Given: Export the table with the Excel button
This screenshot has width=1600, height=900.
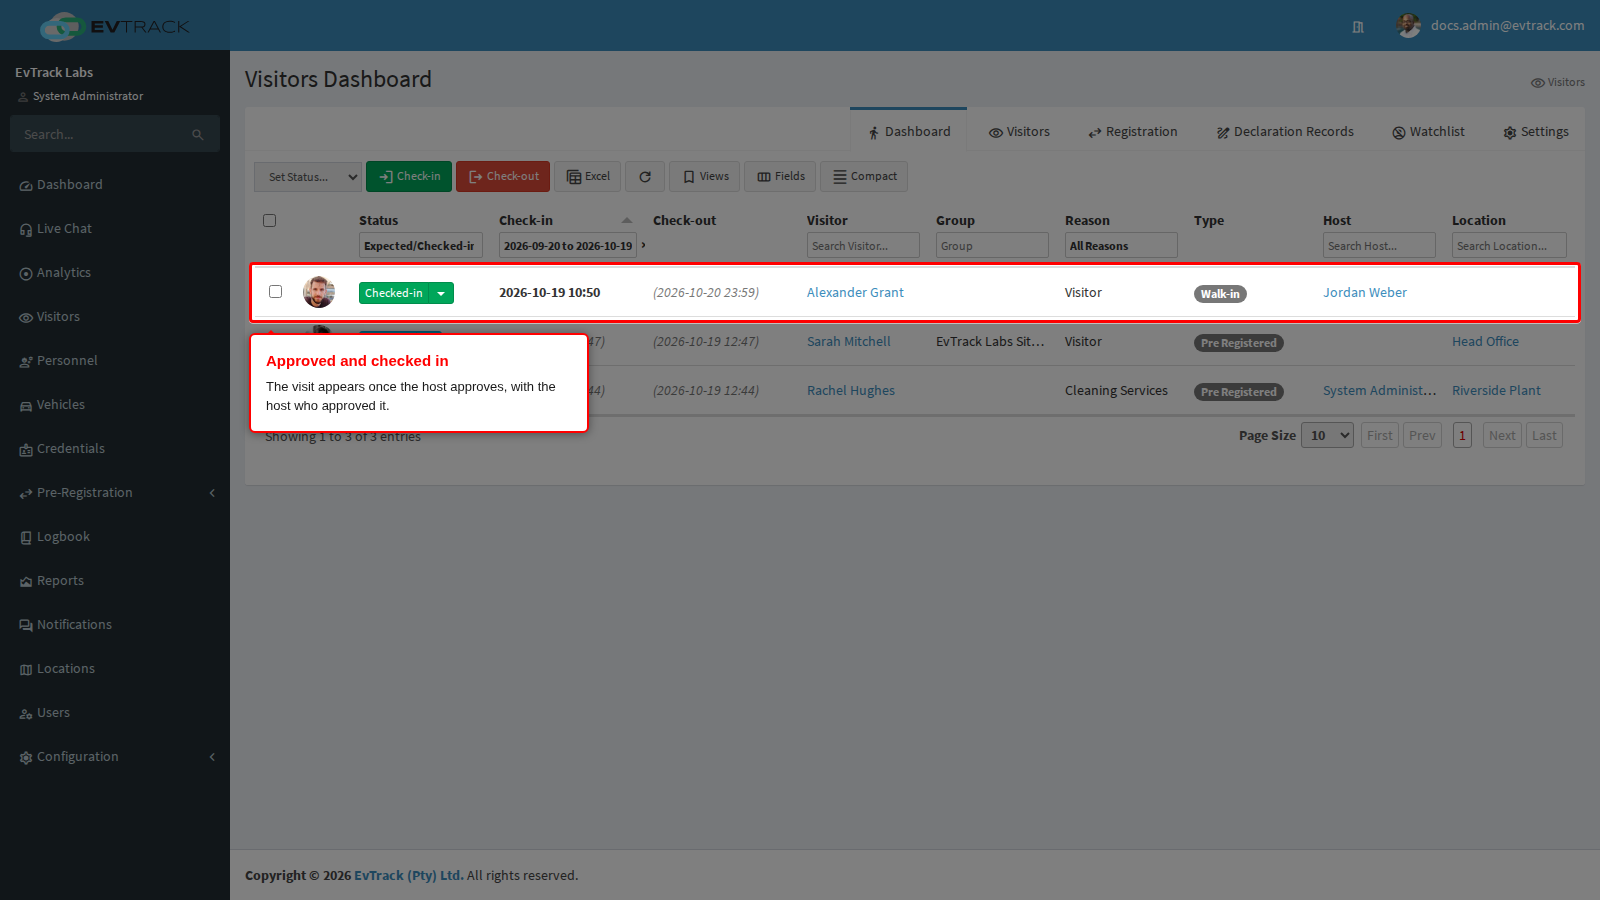Looking at the screenshot, I should (588, 176).
